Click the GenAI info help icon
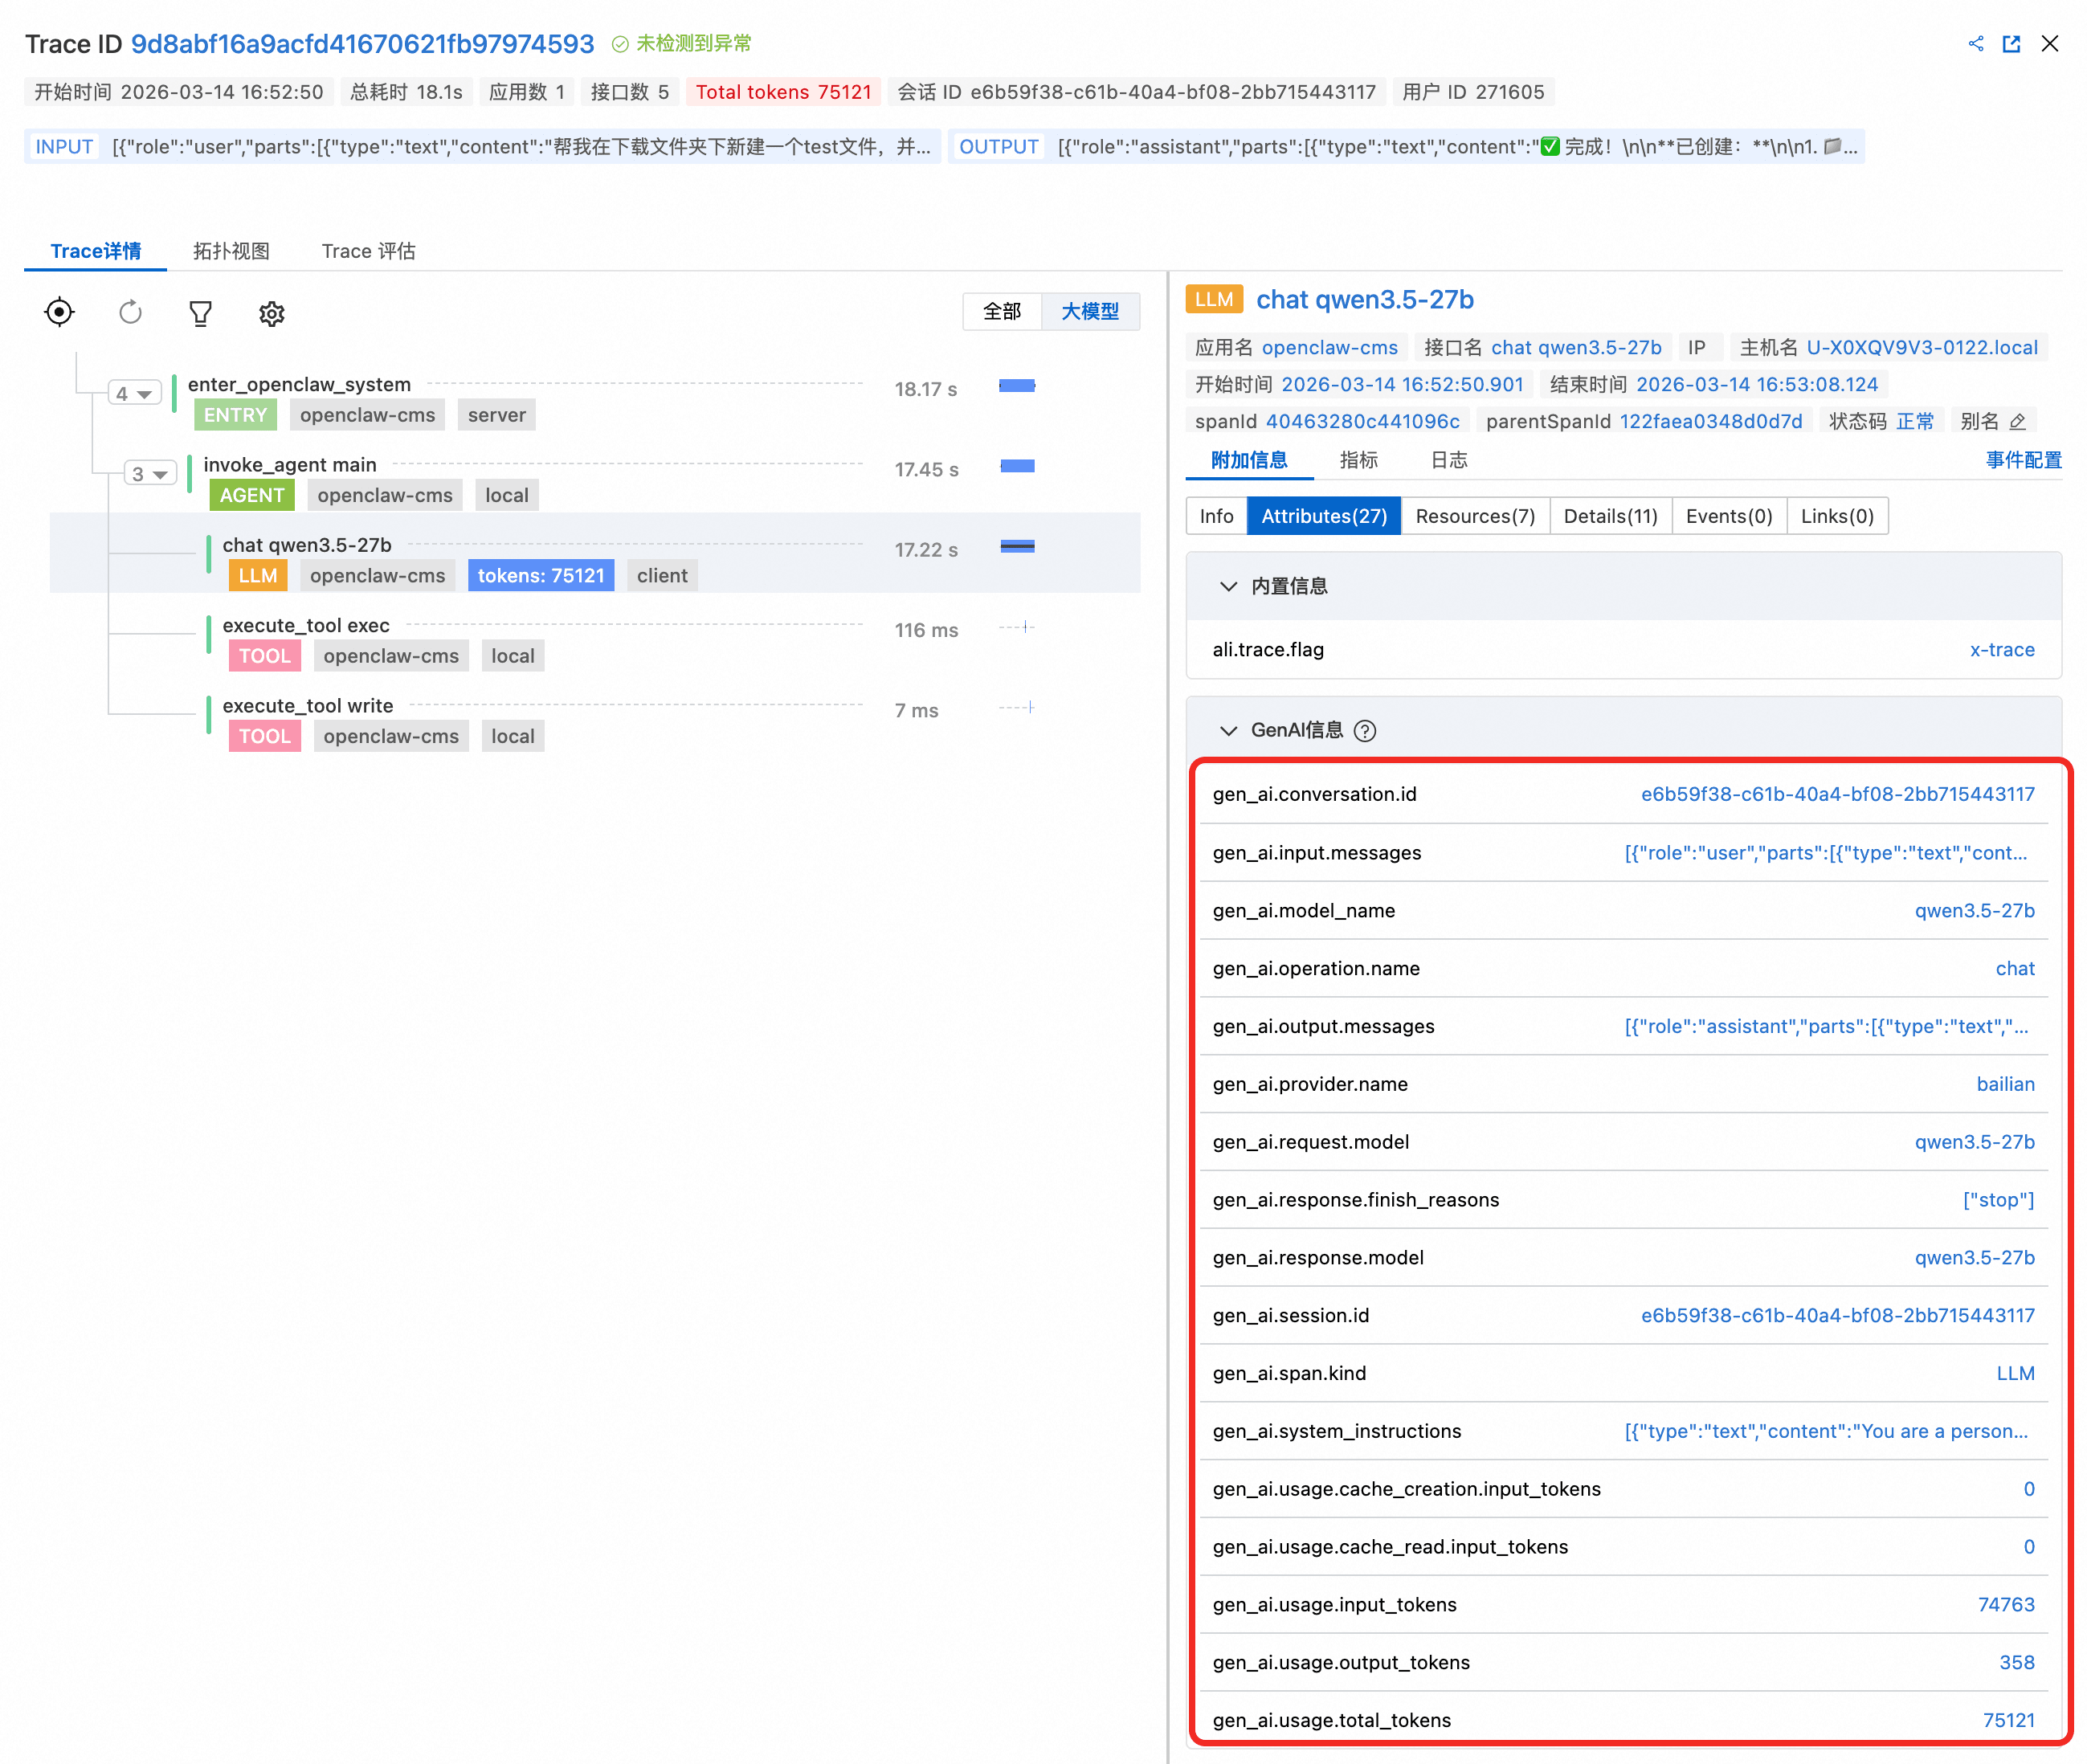2087x1764 pixels. point(1364,731)
